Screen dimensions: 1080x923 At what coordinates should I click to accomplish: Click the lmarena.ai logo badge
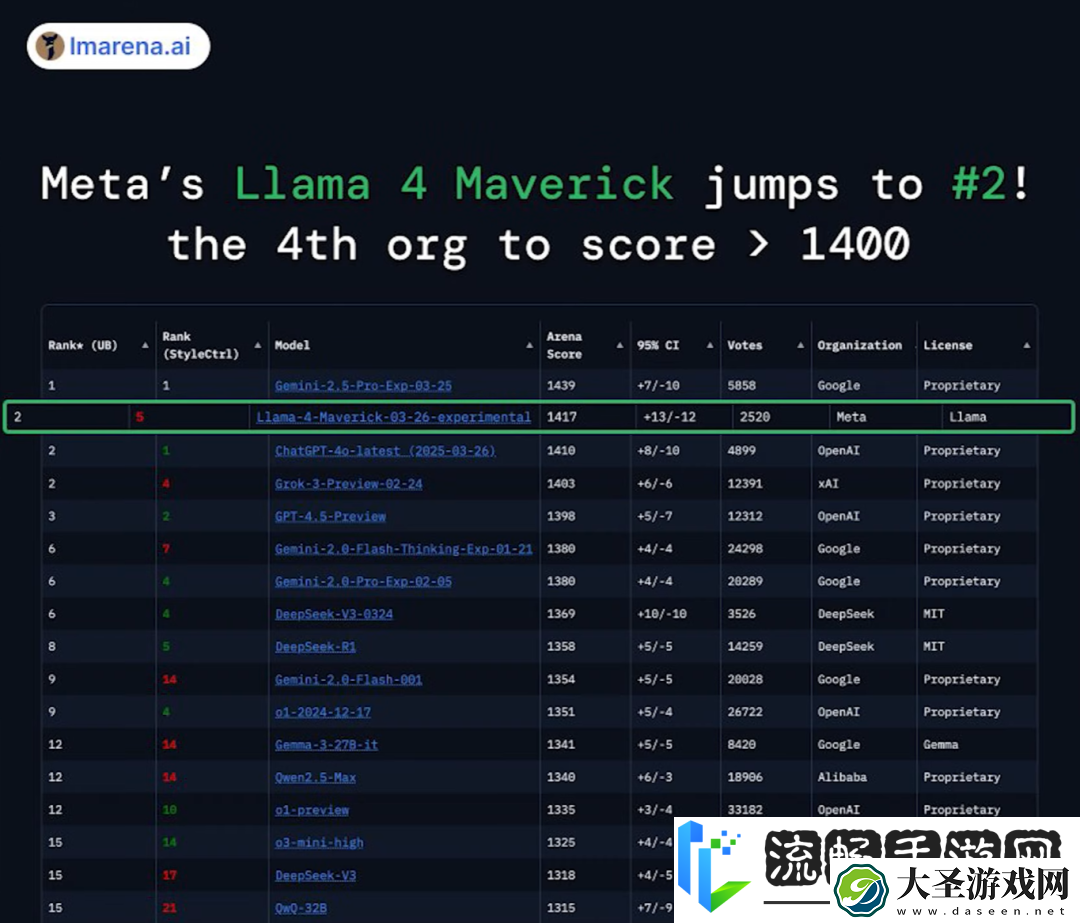[118, 46]
